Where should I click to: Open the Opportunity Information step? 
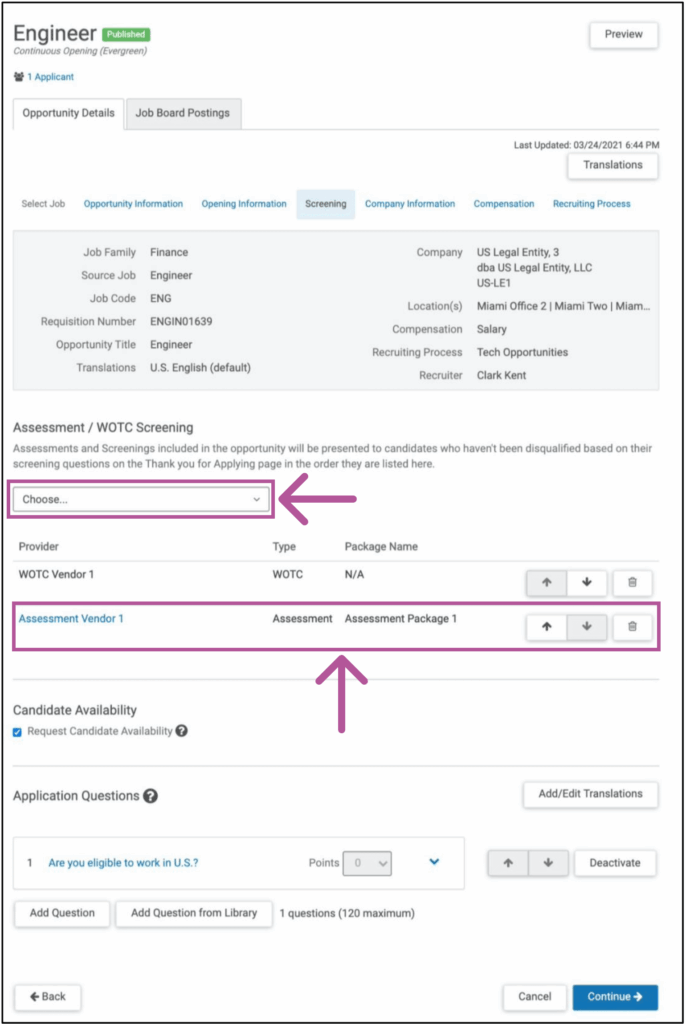click(x=133, y=204)
